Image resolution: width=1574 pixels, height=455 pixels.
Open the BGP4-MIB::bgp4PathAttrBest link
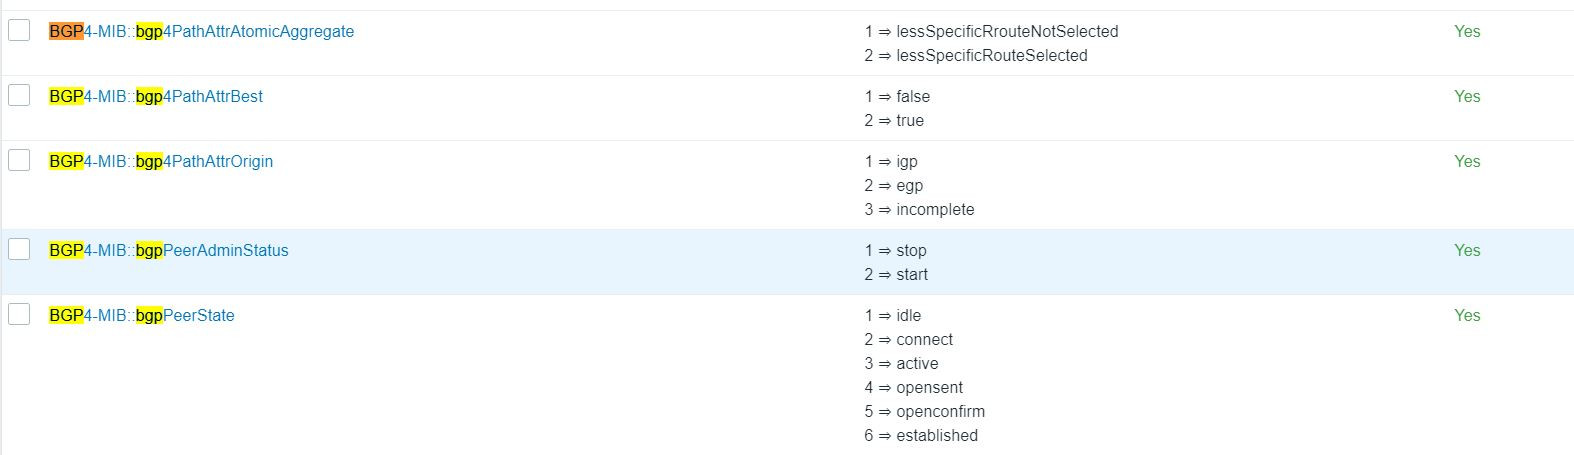pyautogui.click(x=156, y=96)
